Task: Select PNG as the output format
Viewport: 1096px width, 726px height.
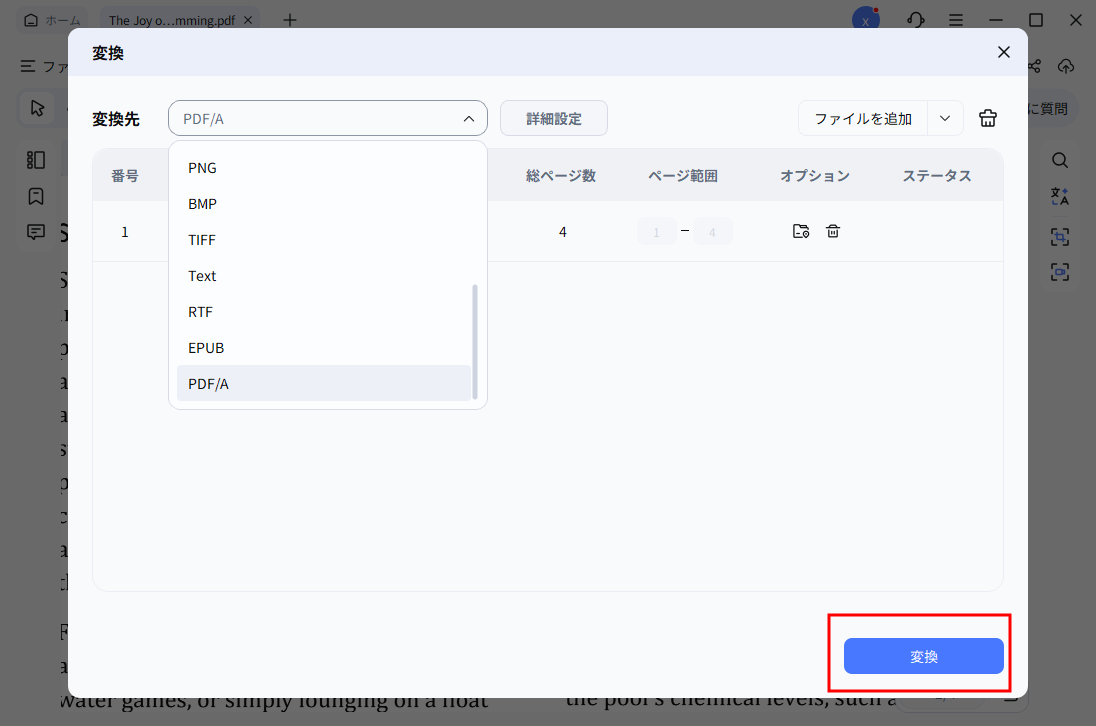Action: point(202,168)
